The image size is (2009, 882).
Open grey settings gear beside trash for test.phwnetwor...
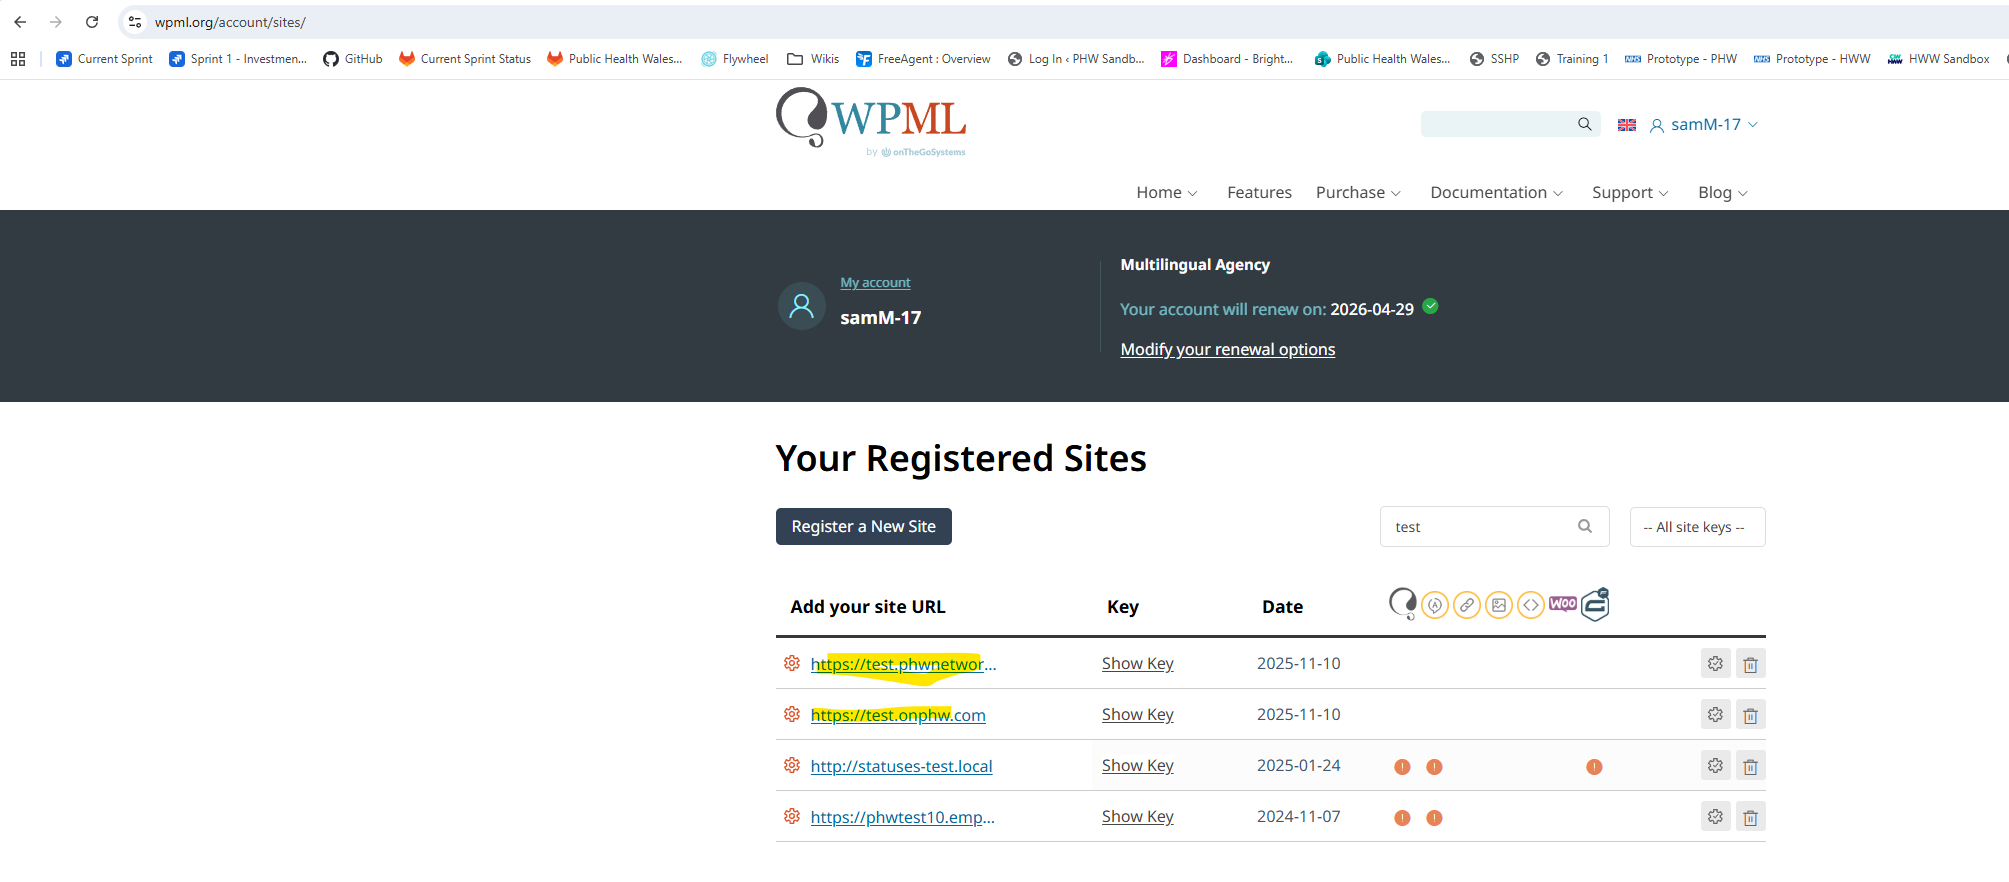point(1716,664)
